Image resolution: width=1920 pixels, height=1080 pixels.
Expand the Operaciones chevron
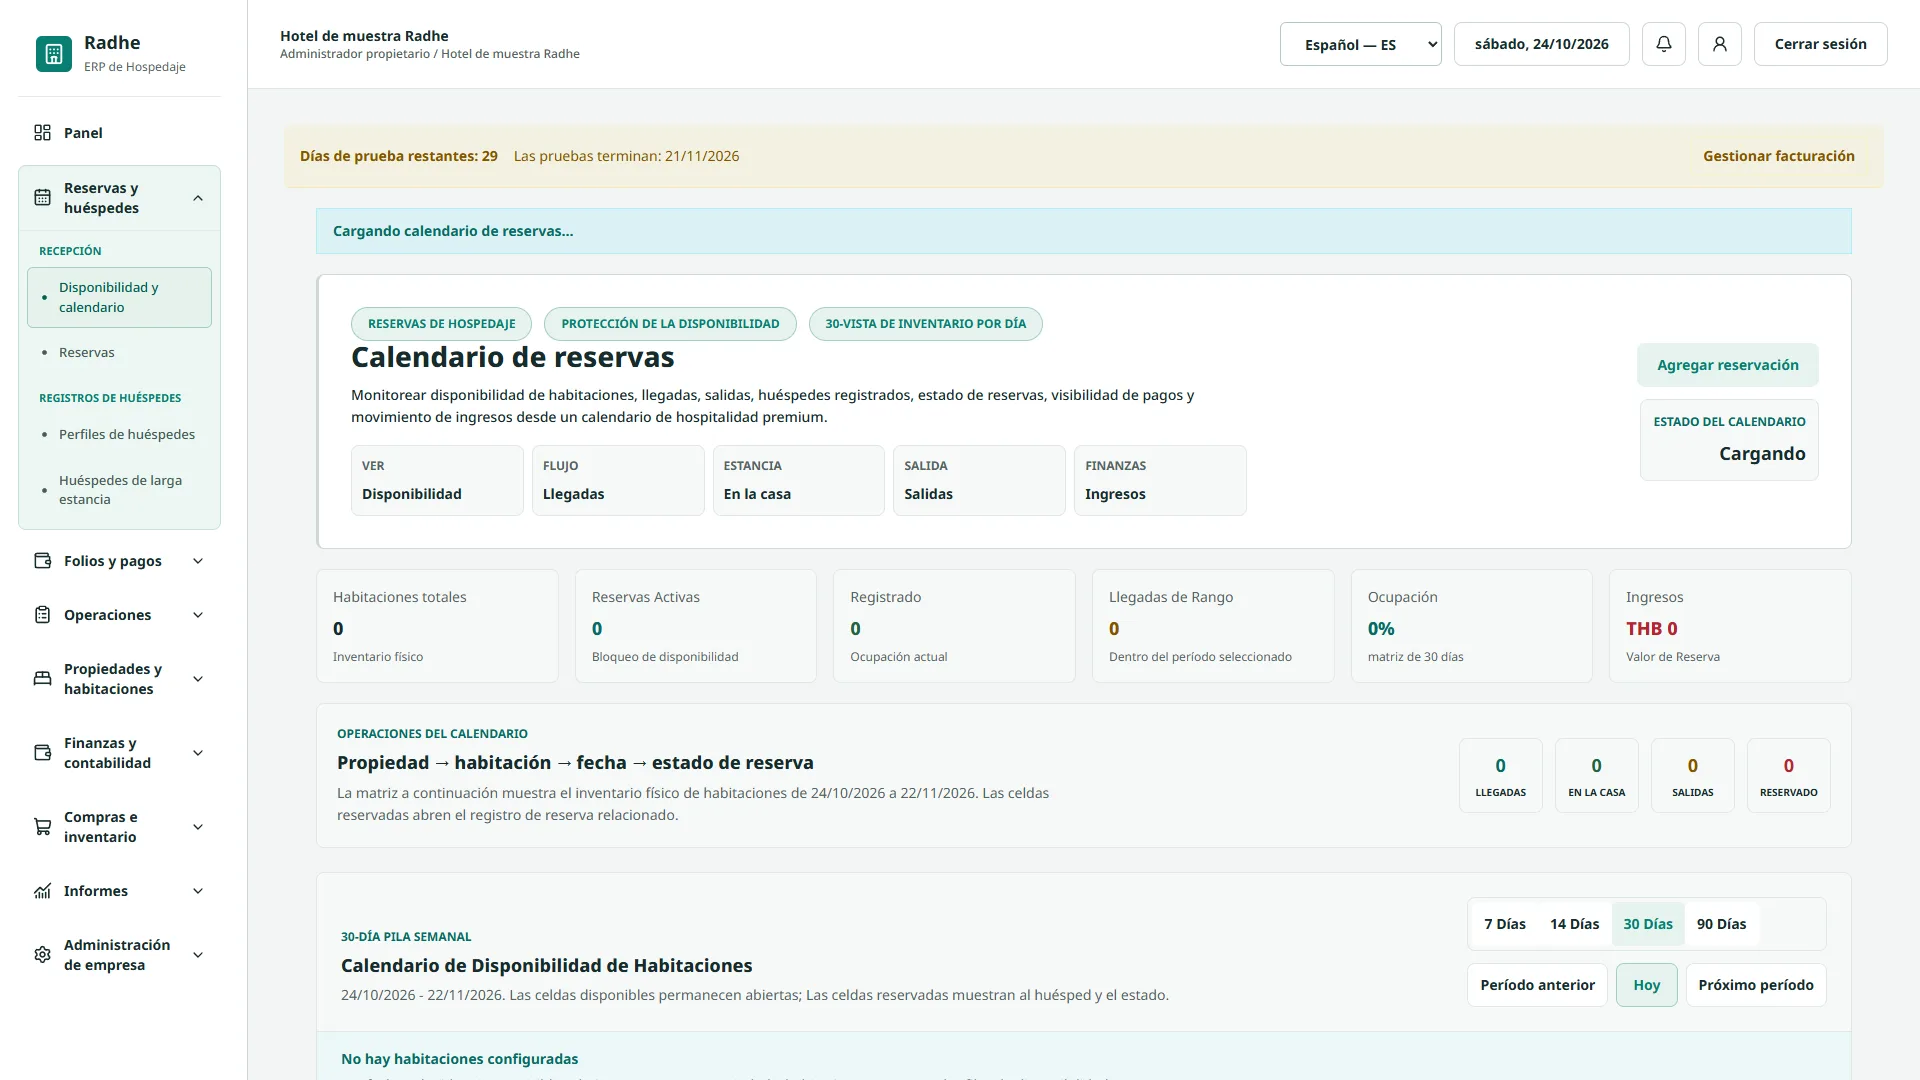[x=198, y=615]
